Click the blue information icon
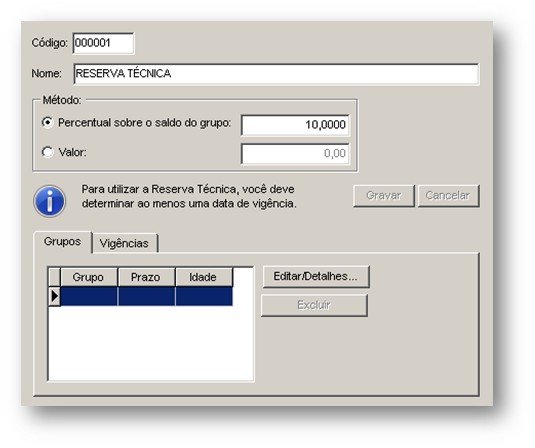This screenshot has height=448, width=535. (x=49, y=201)
